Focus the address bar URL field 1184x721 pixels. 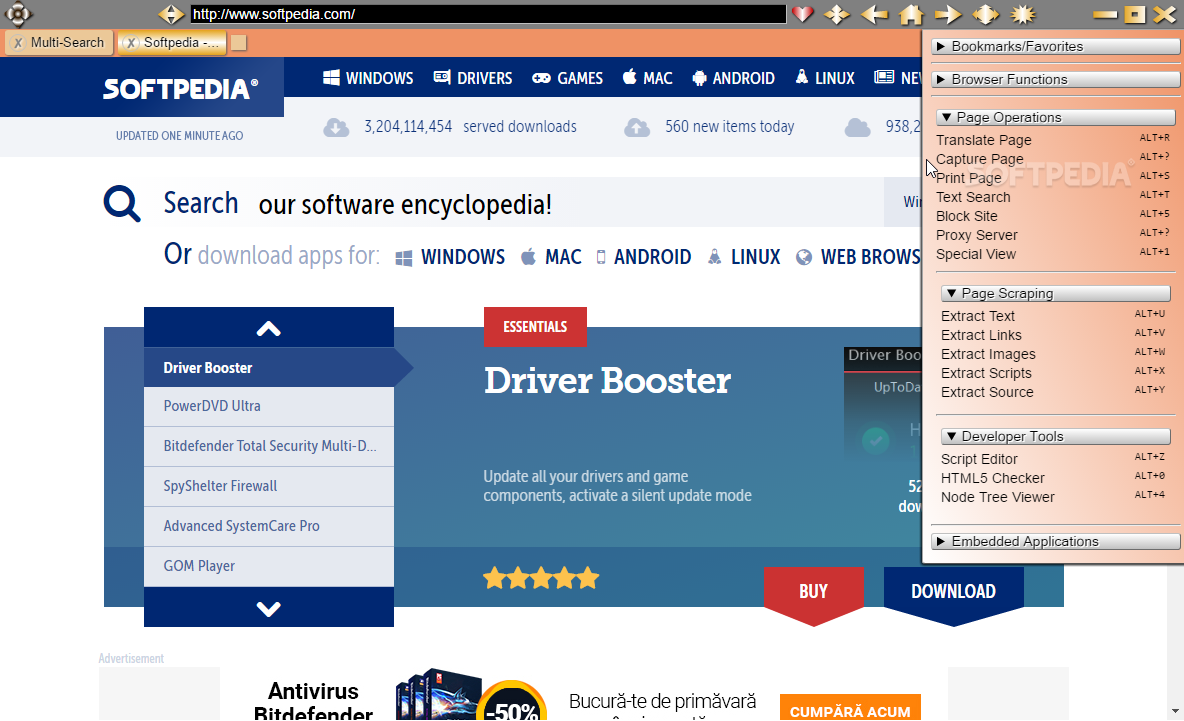(488, 14)
